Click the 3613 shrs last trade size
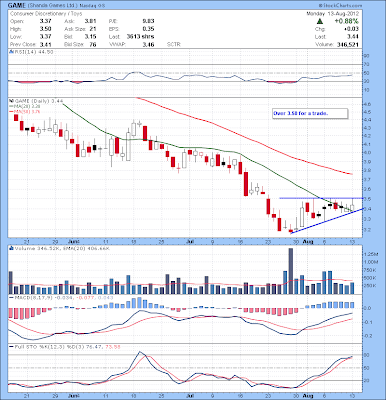Viewport: 386px width, 400px height. click(140, 37)
